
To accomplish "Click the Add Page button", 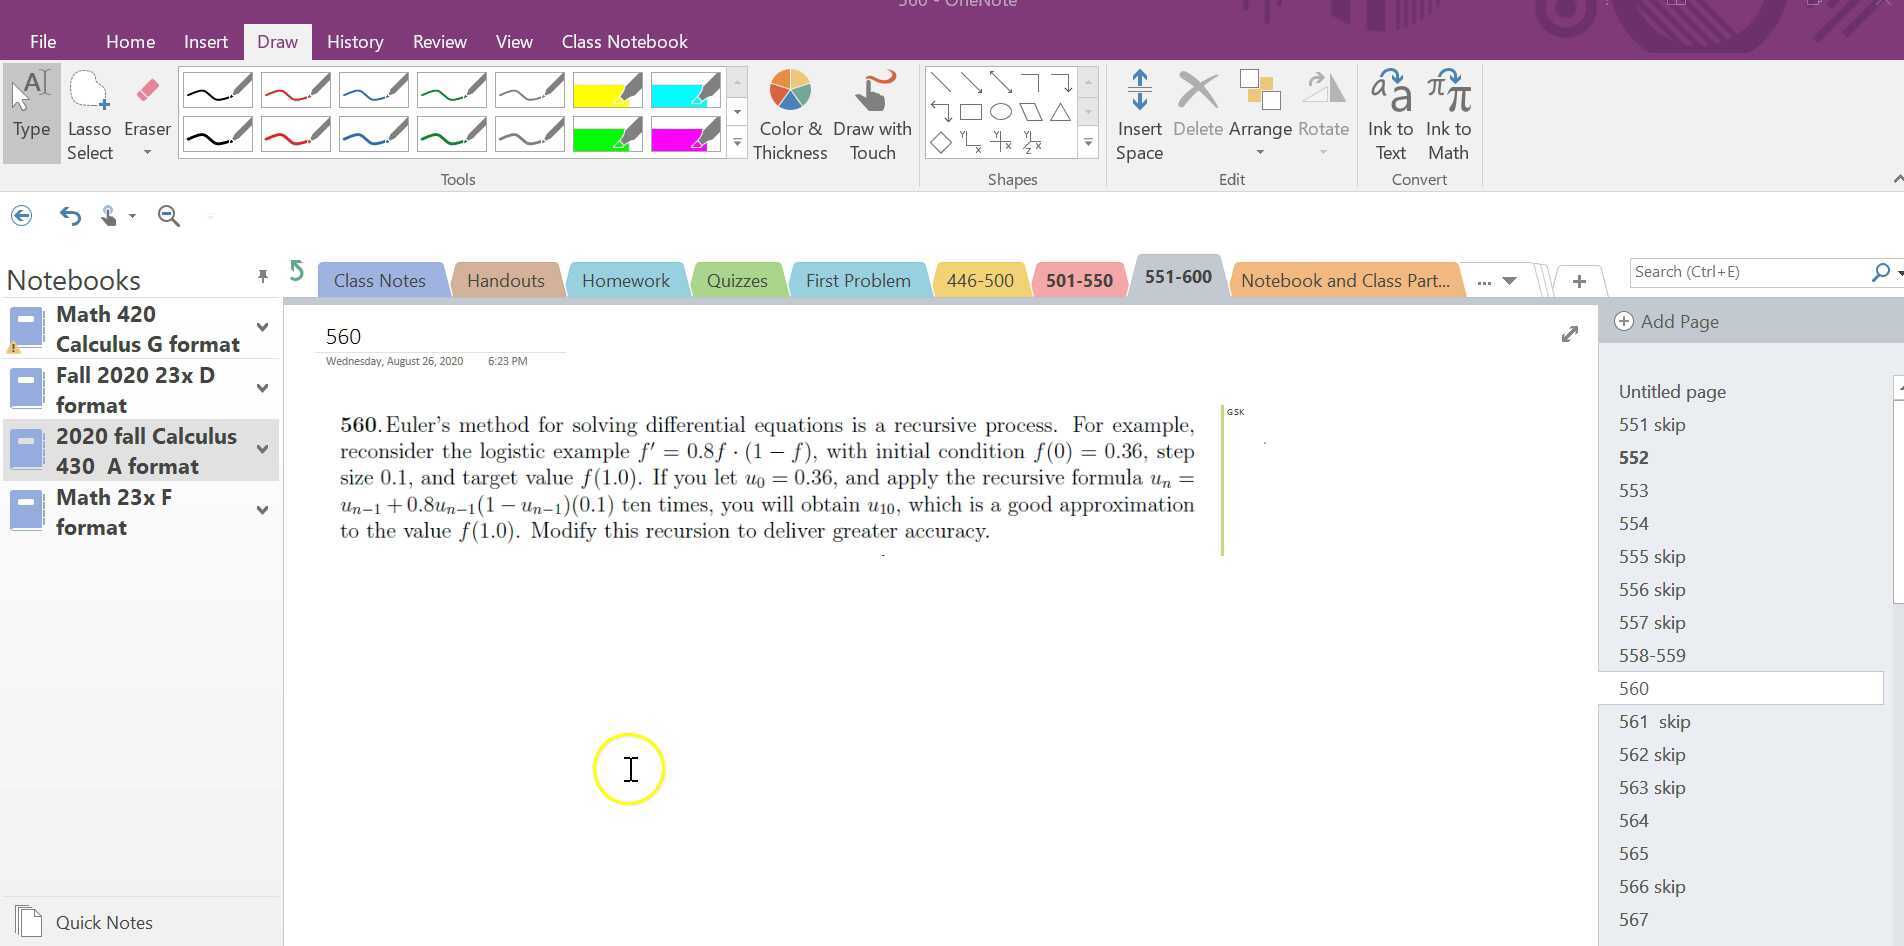I will point(1666,321).
